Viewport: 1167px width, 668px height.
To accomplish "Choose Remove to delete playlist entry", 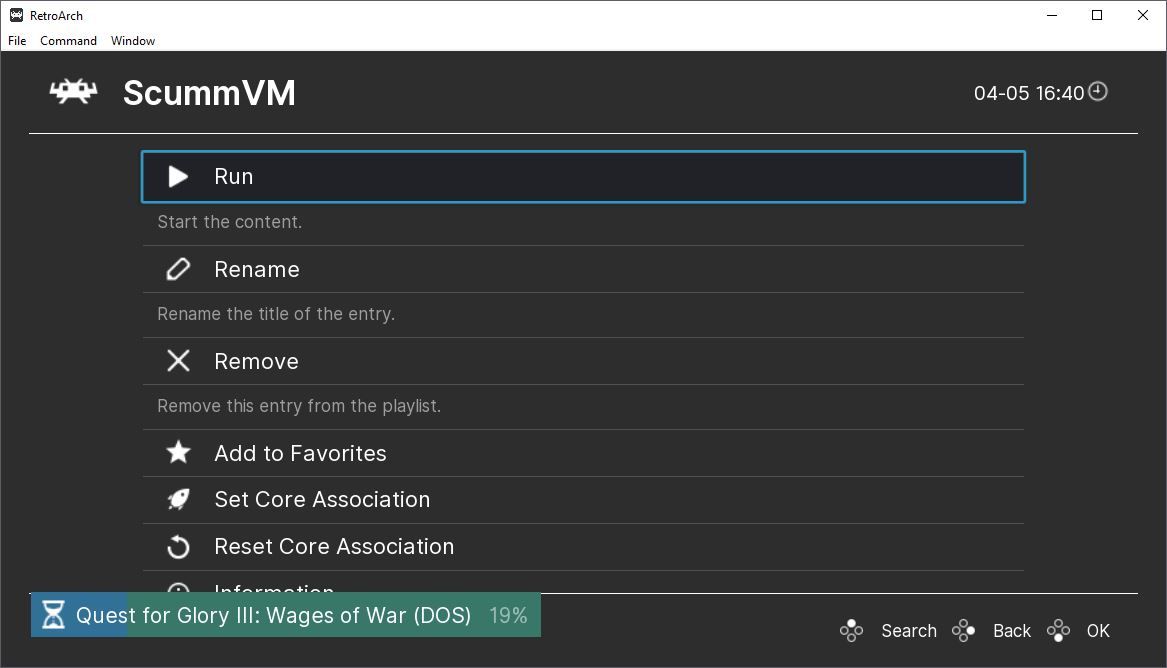I will 256,361.
